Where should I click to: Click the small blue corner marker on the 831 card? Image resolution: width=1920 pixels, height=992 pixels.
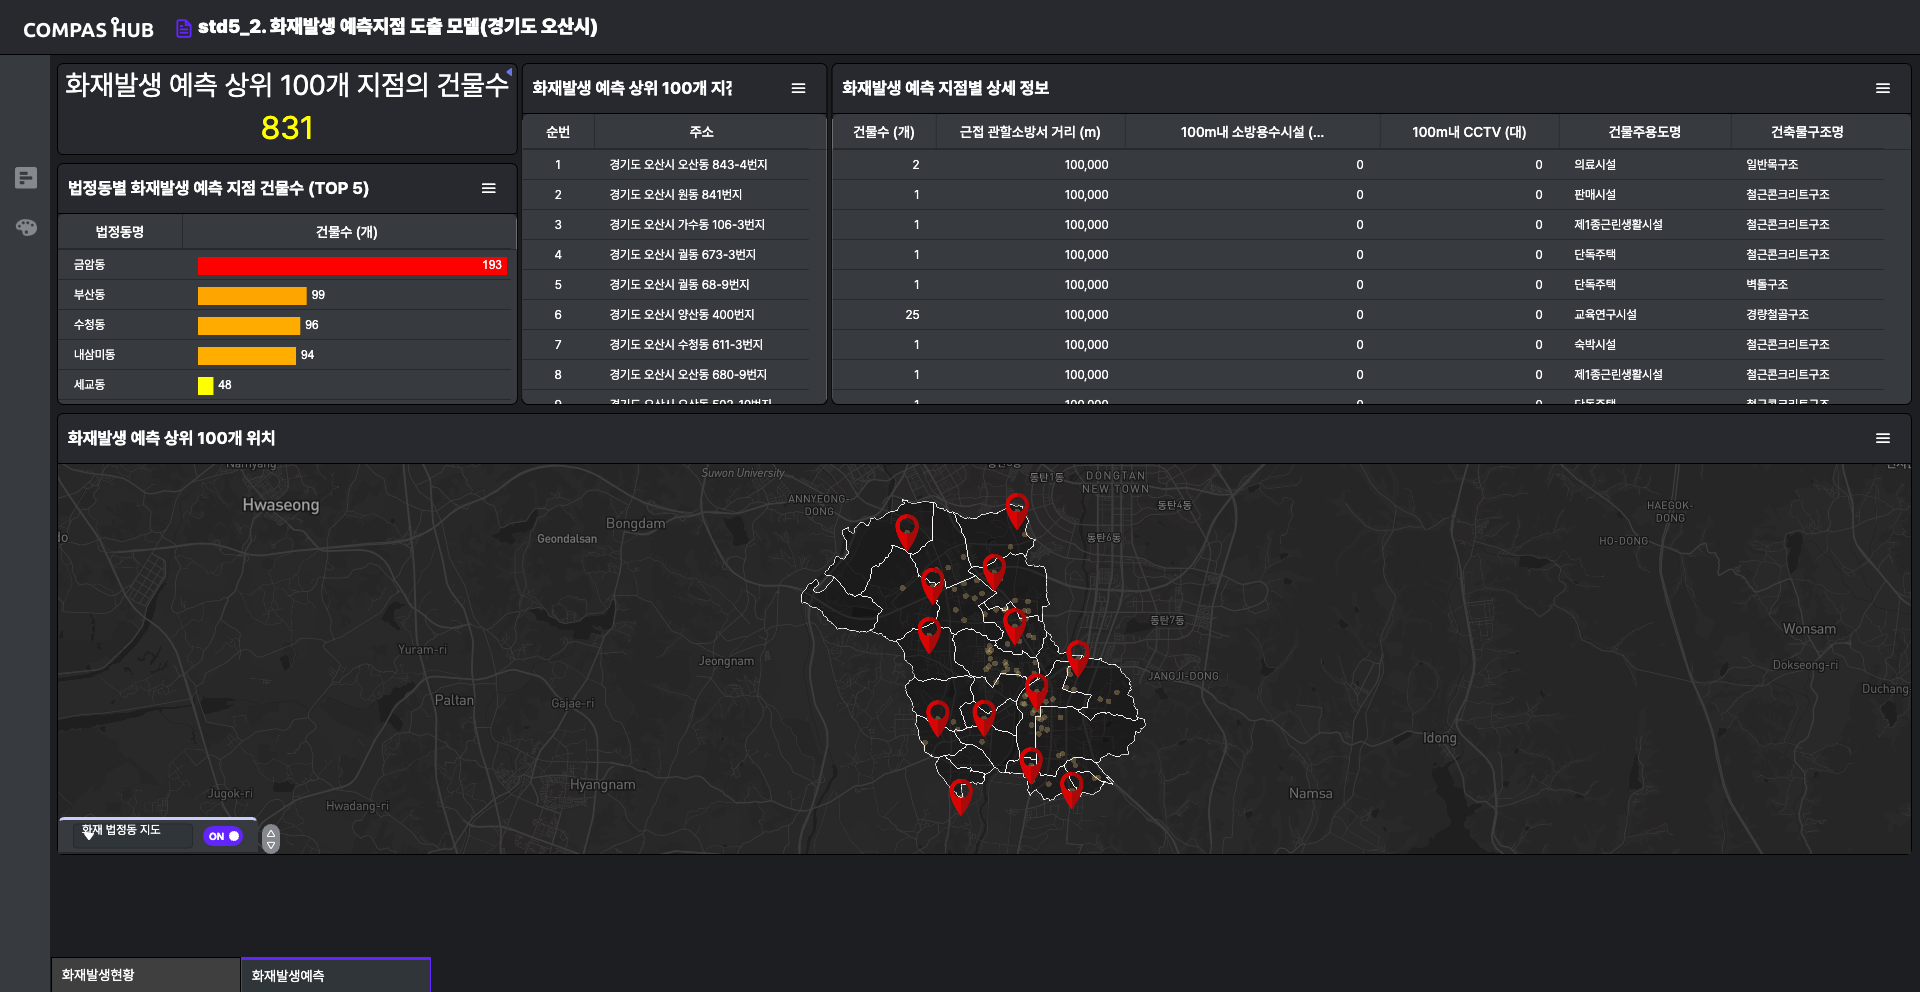(509, 72)
